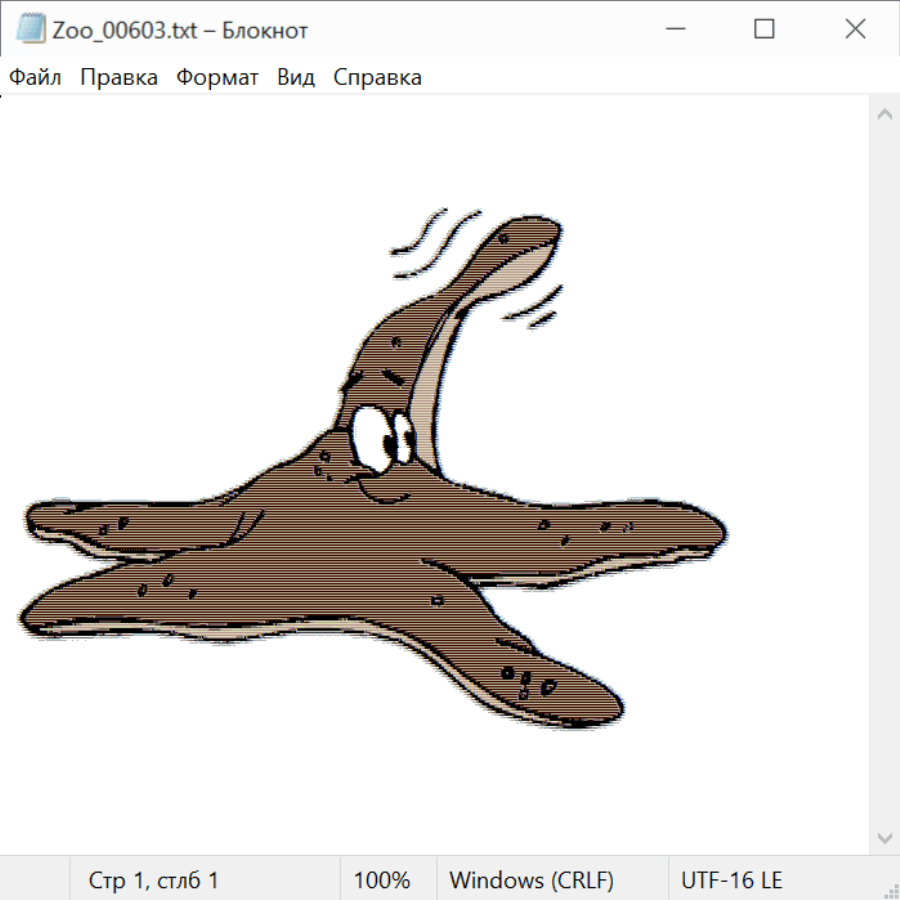Click the Windows (CRLF) status field
900x900 pixels.
[x=531, y=880]
